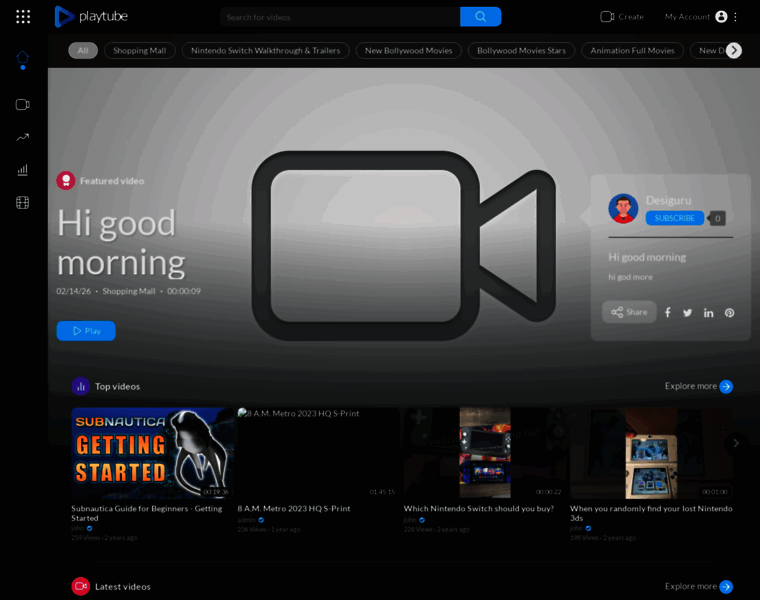Open the apps grid menu icon
This screenshot has height=600, width=760.
23,17
